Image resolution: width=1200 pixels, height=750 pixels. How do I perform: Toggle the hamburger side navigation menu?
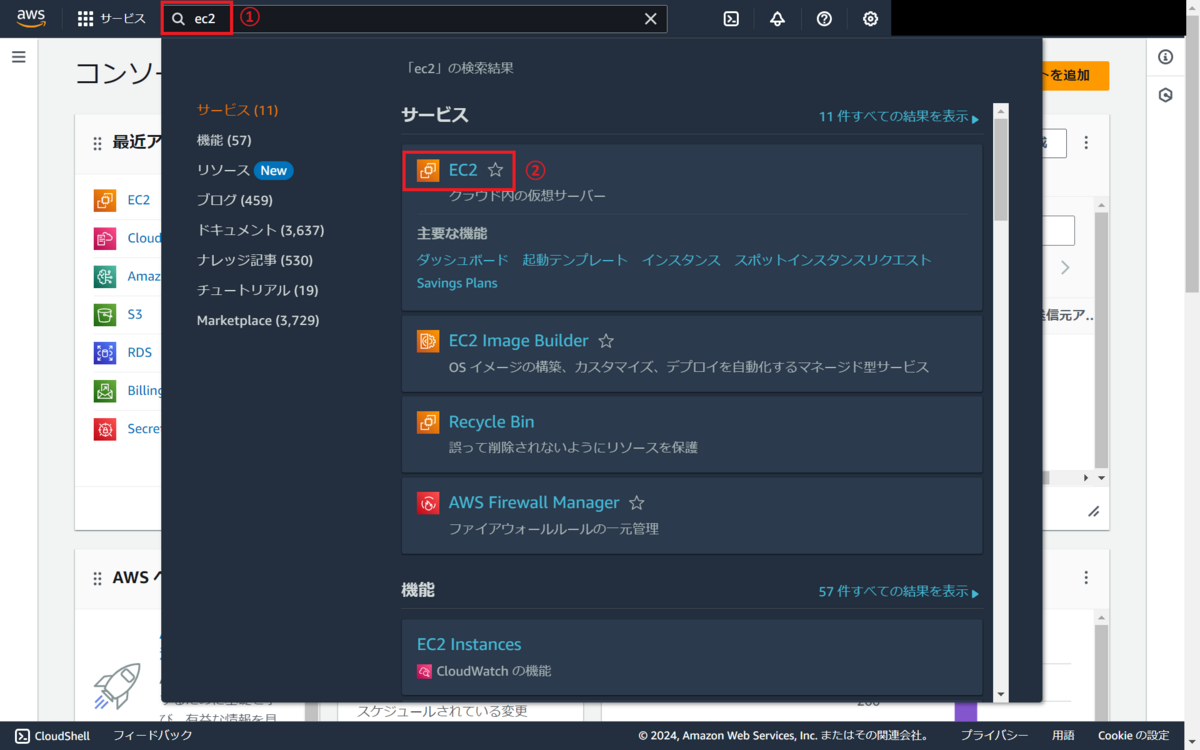coord(18,57)
